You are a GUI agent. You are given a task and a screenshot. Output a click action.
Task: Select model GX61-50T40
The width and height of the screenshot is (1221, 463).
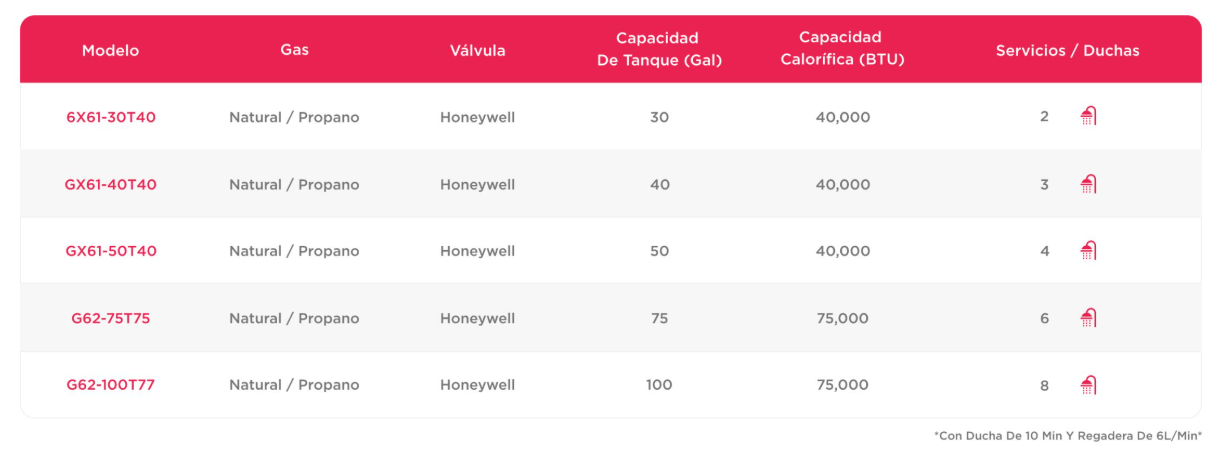click(111, 251)
